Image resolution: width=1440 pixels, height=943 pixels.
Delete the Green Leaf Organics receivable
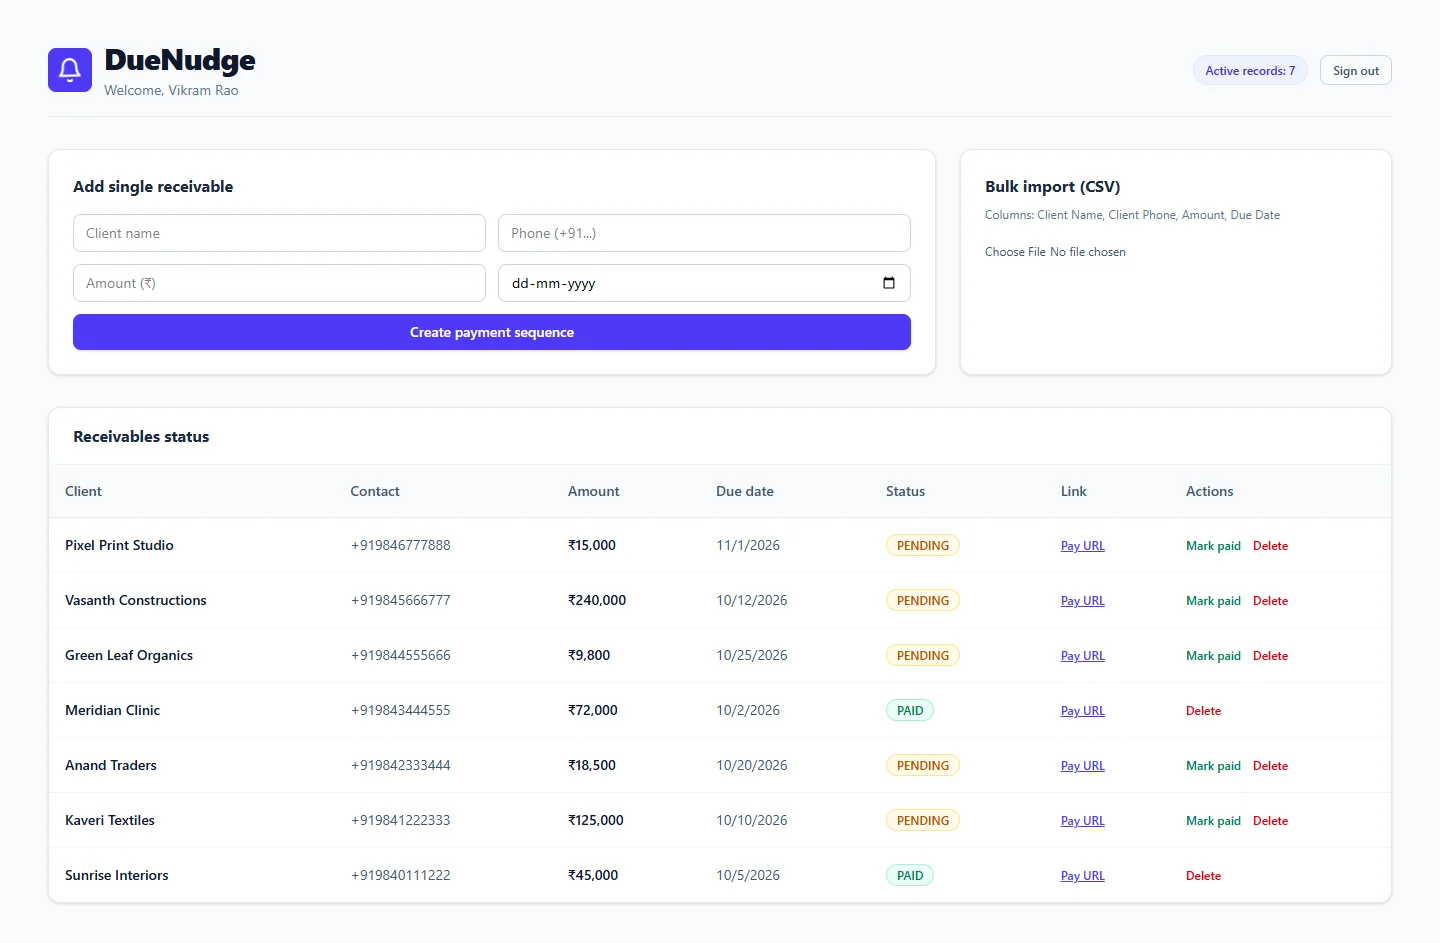pos(1270,656)
